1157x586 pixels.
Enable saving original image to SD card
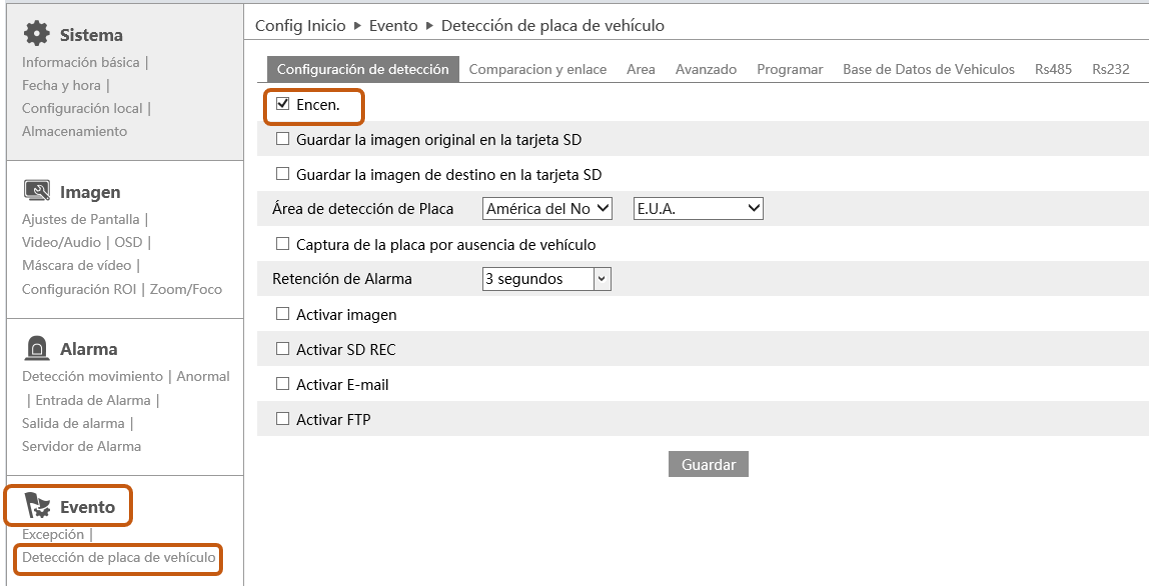point(283,139)
